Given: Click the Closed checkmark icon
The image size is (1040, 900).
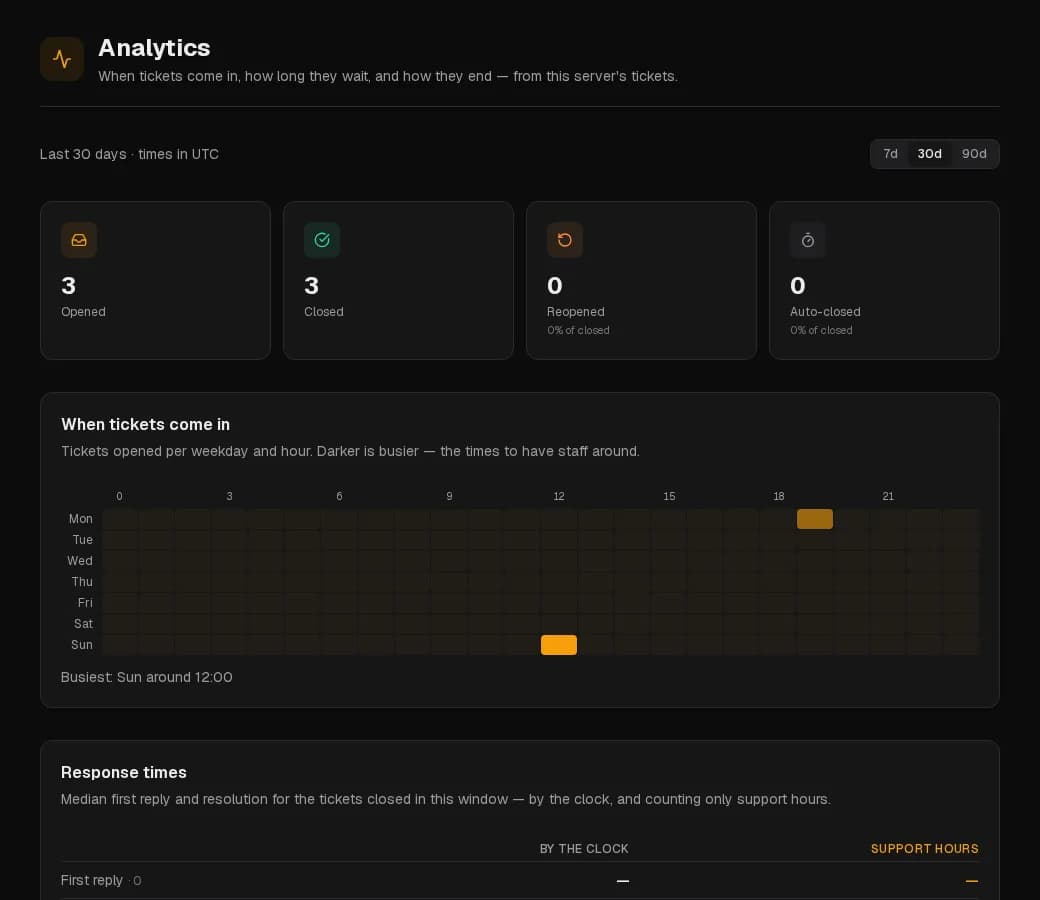Looking at the screenshot, I should 322,240.
